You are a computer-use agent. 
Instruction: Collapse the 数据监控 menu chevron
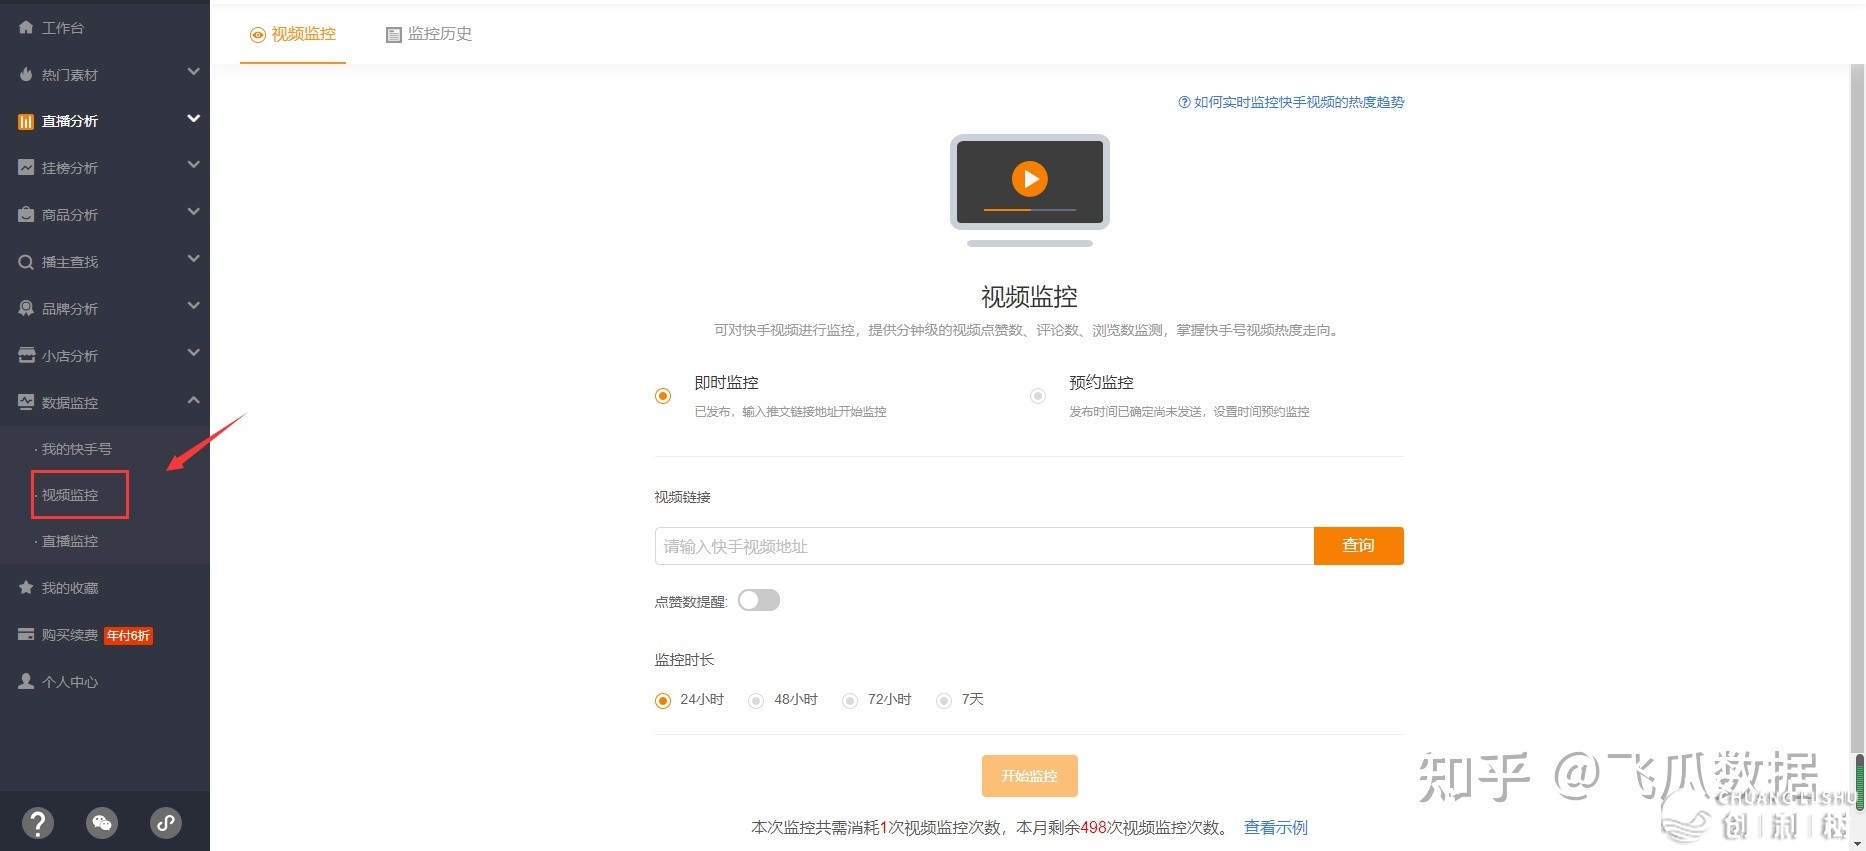point(194,400)
